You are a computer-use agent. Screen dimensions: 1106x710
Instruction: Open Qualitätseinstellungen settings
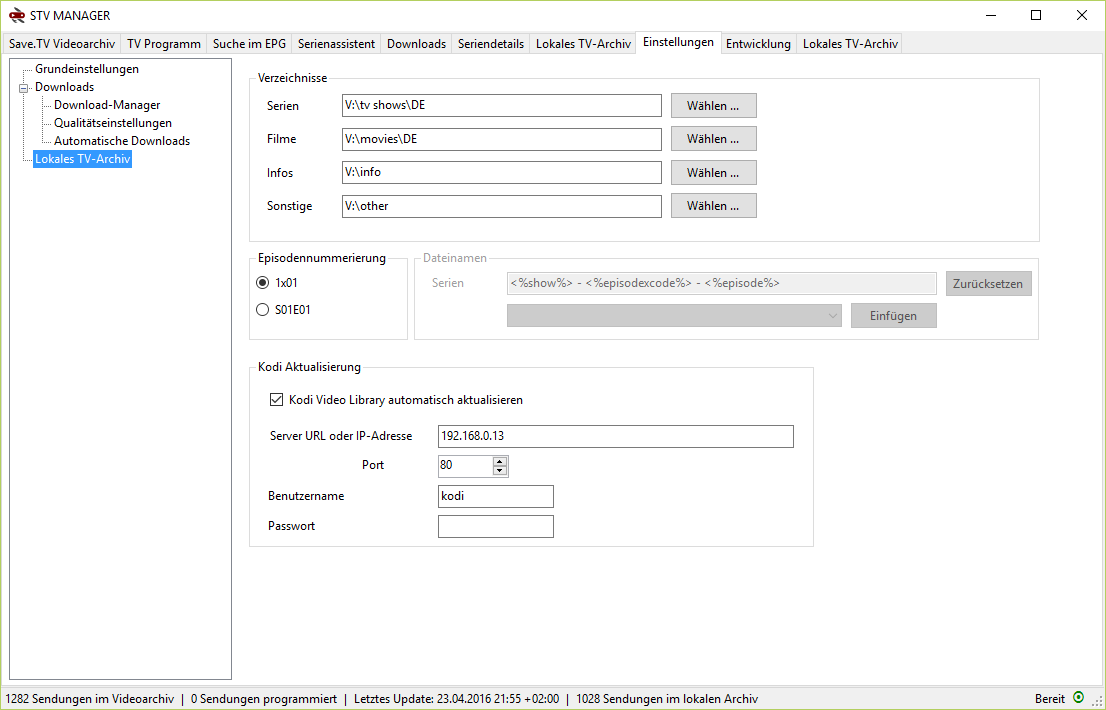click(x=115, y=122)
